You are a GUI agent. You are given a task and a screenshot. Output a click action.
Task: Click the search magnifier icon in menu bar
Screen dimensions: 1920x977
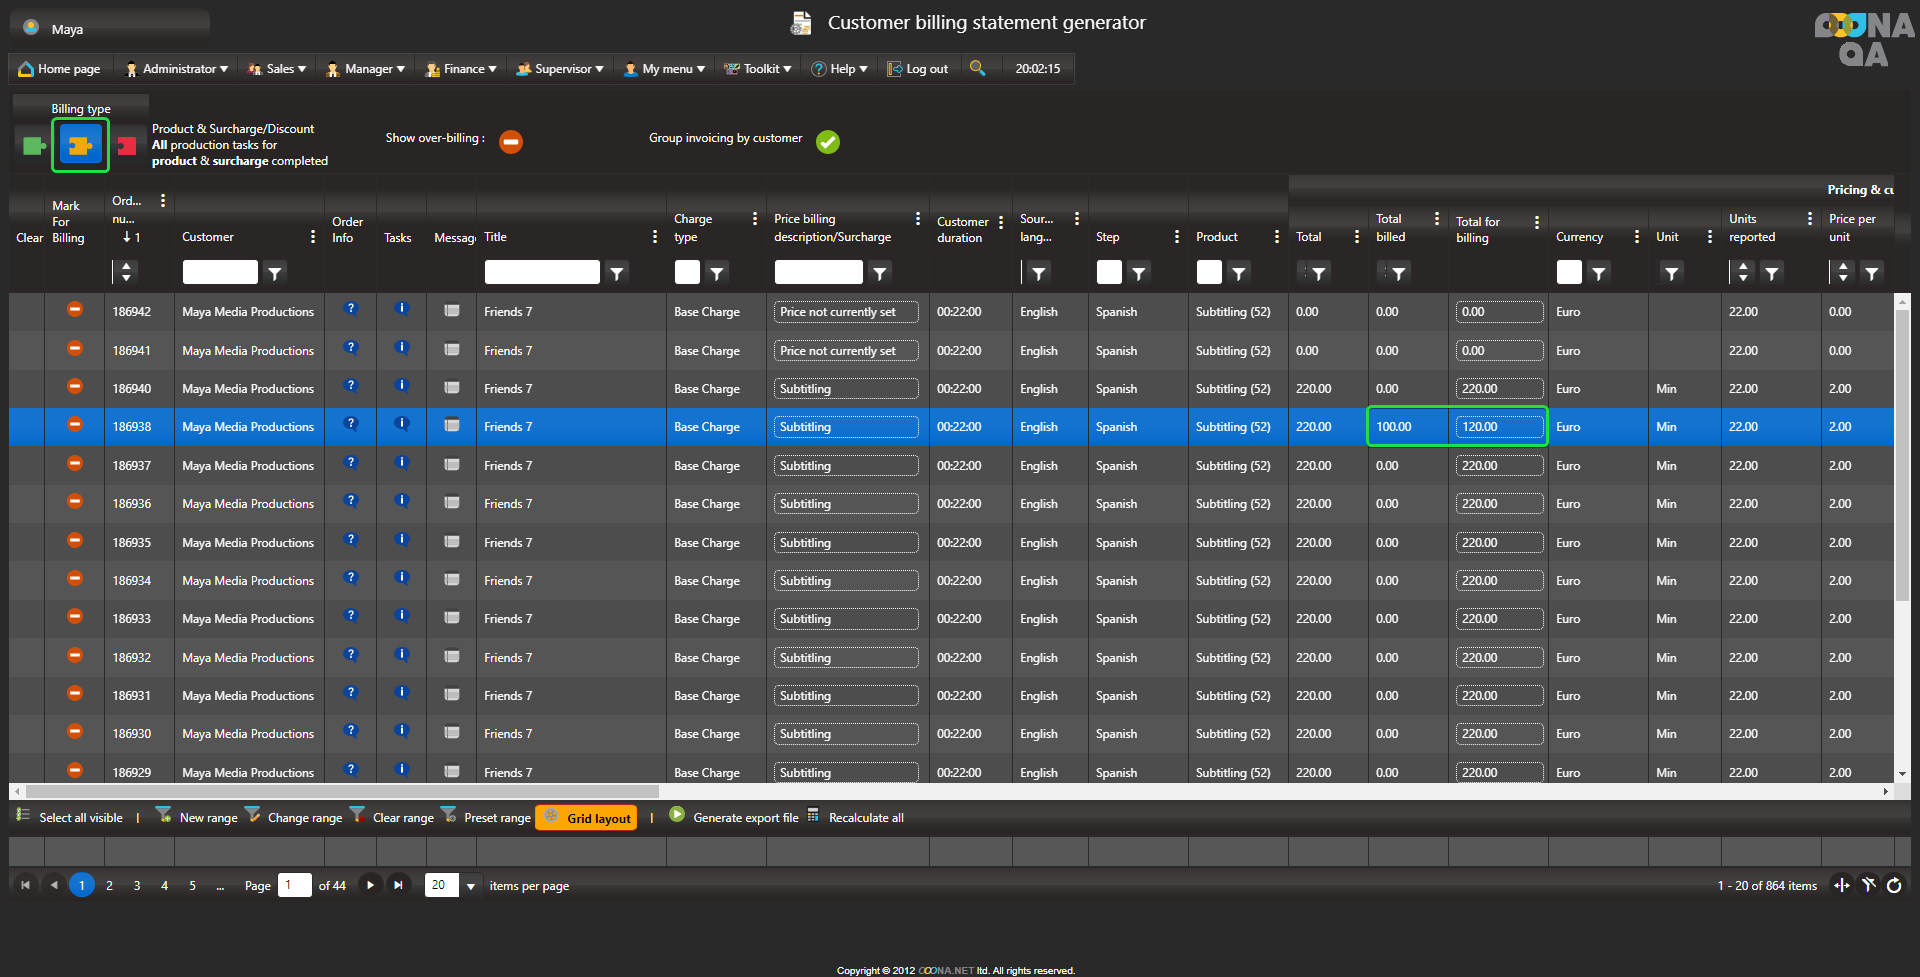(977, 68)
